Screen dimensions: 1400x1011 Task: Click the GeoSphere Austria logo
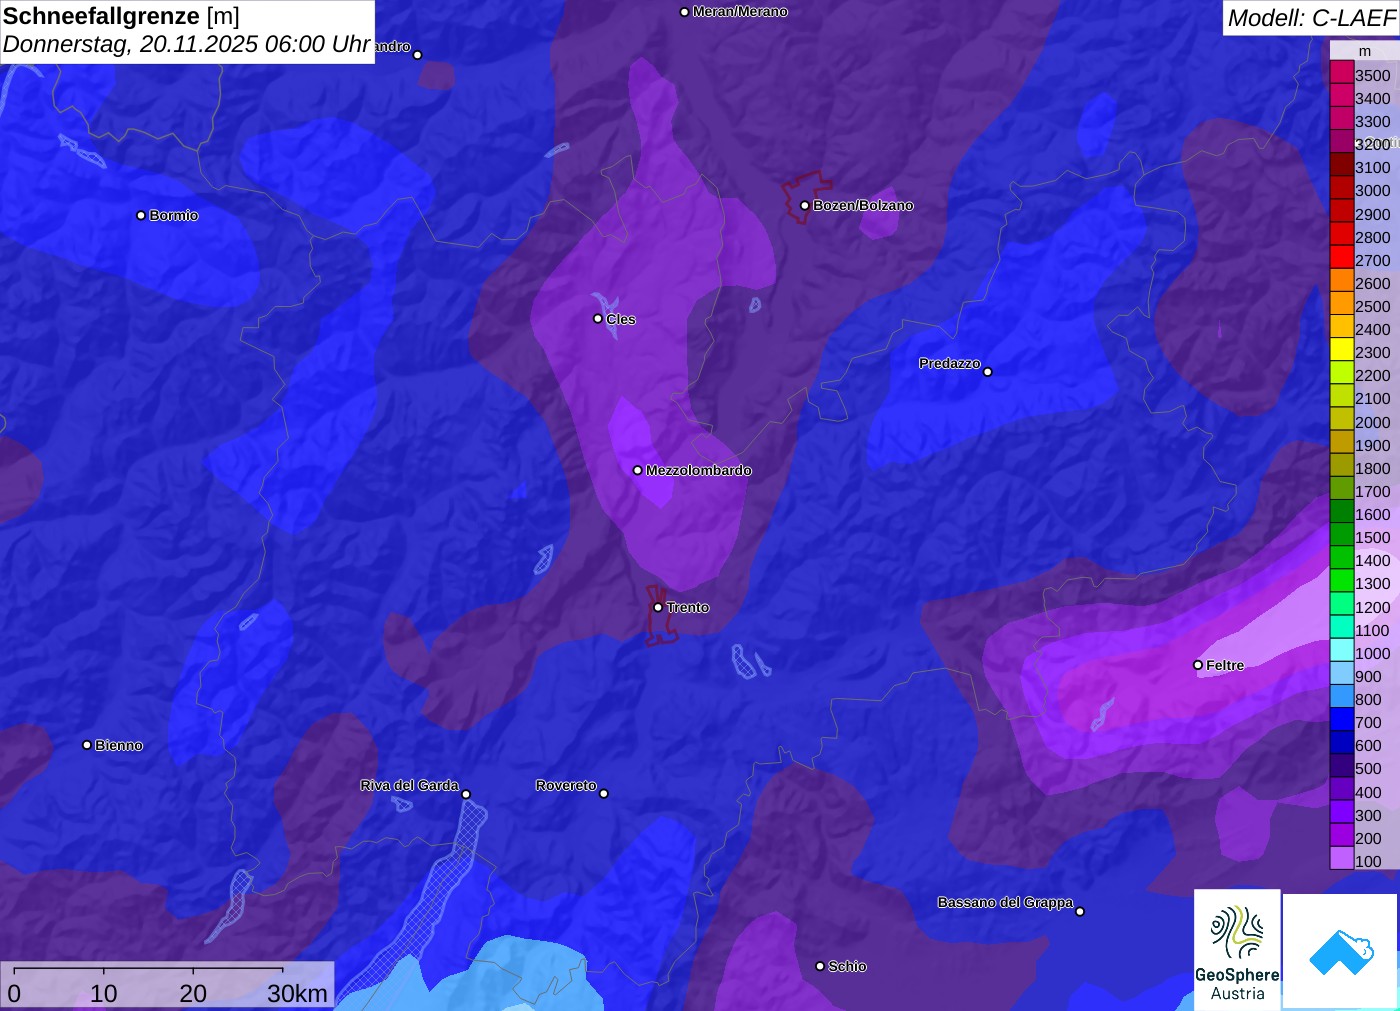coord(1237,948)
